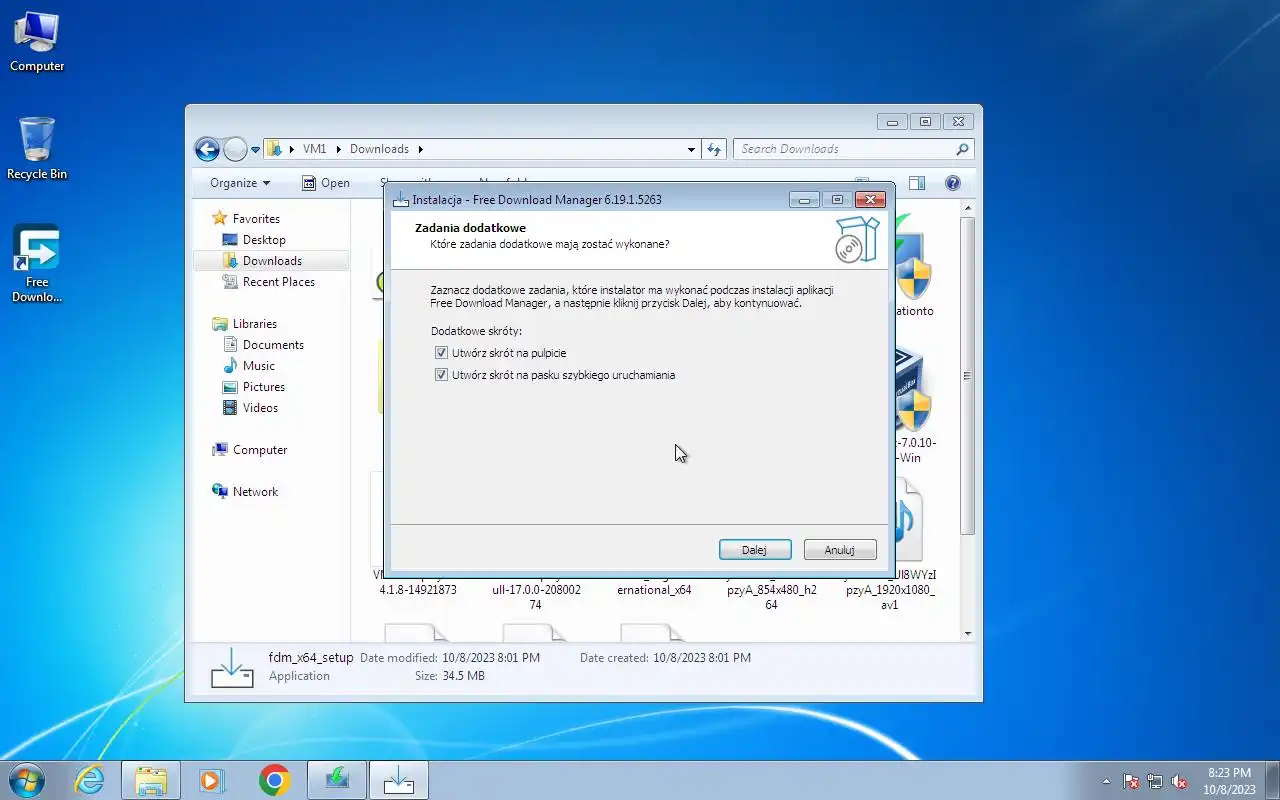1280x800 pixels.
Task: Click the Downloads address bar segment
Action: tap(379, 149)
